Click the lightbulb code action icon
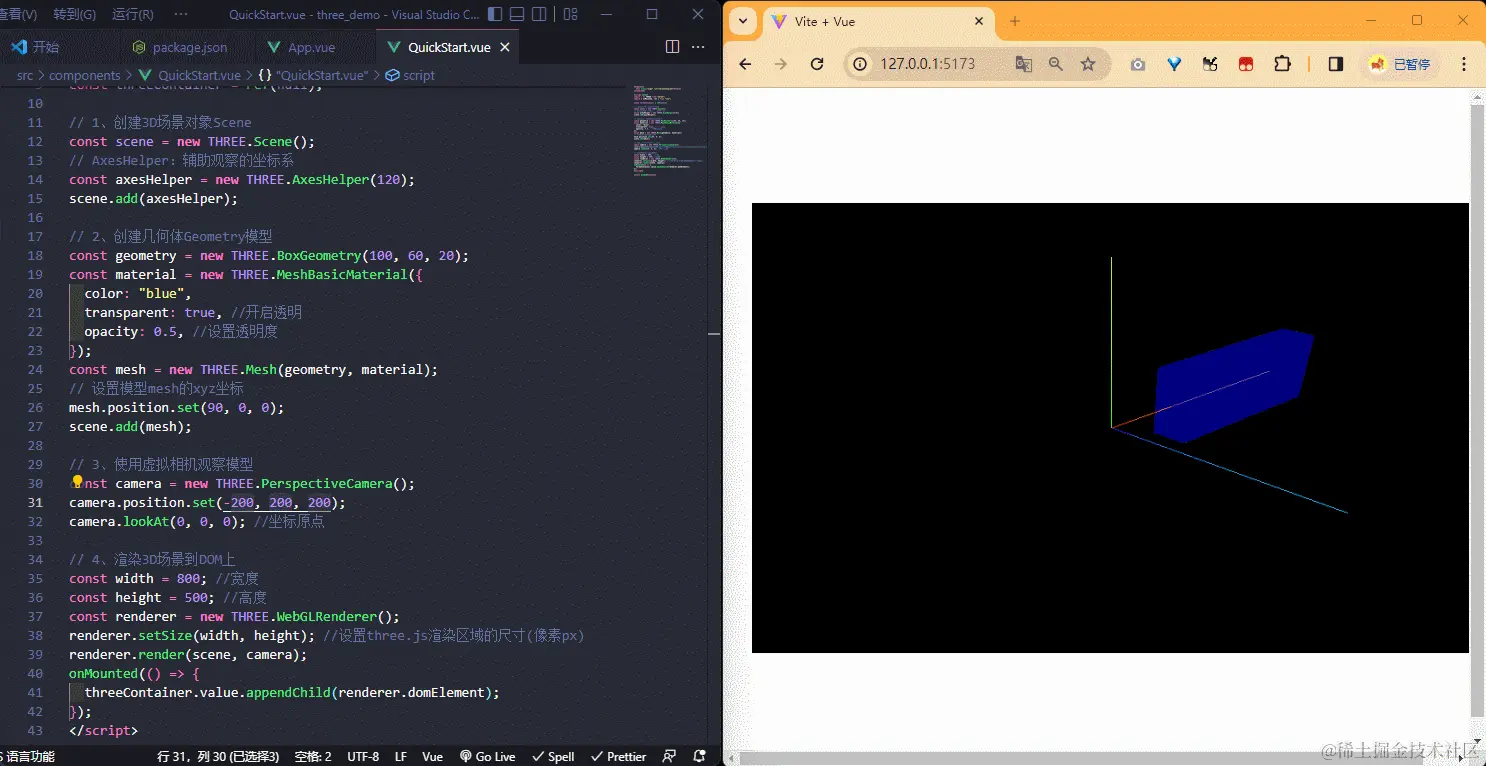The image size is (1486, 766). coord(77,483)
